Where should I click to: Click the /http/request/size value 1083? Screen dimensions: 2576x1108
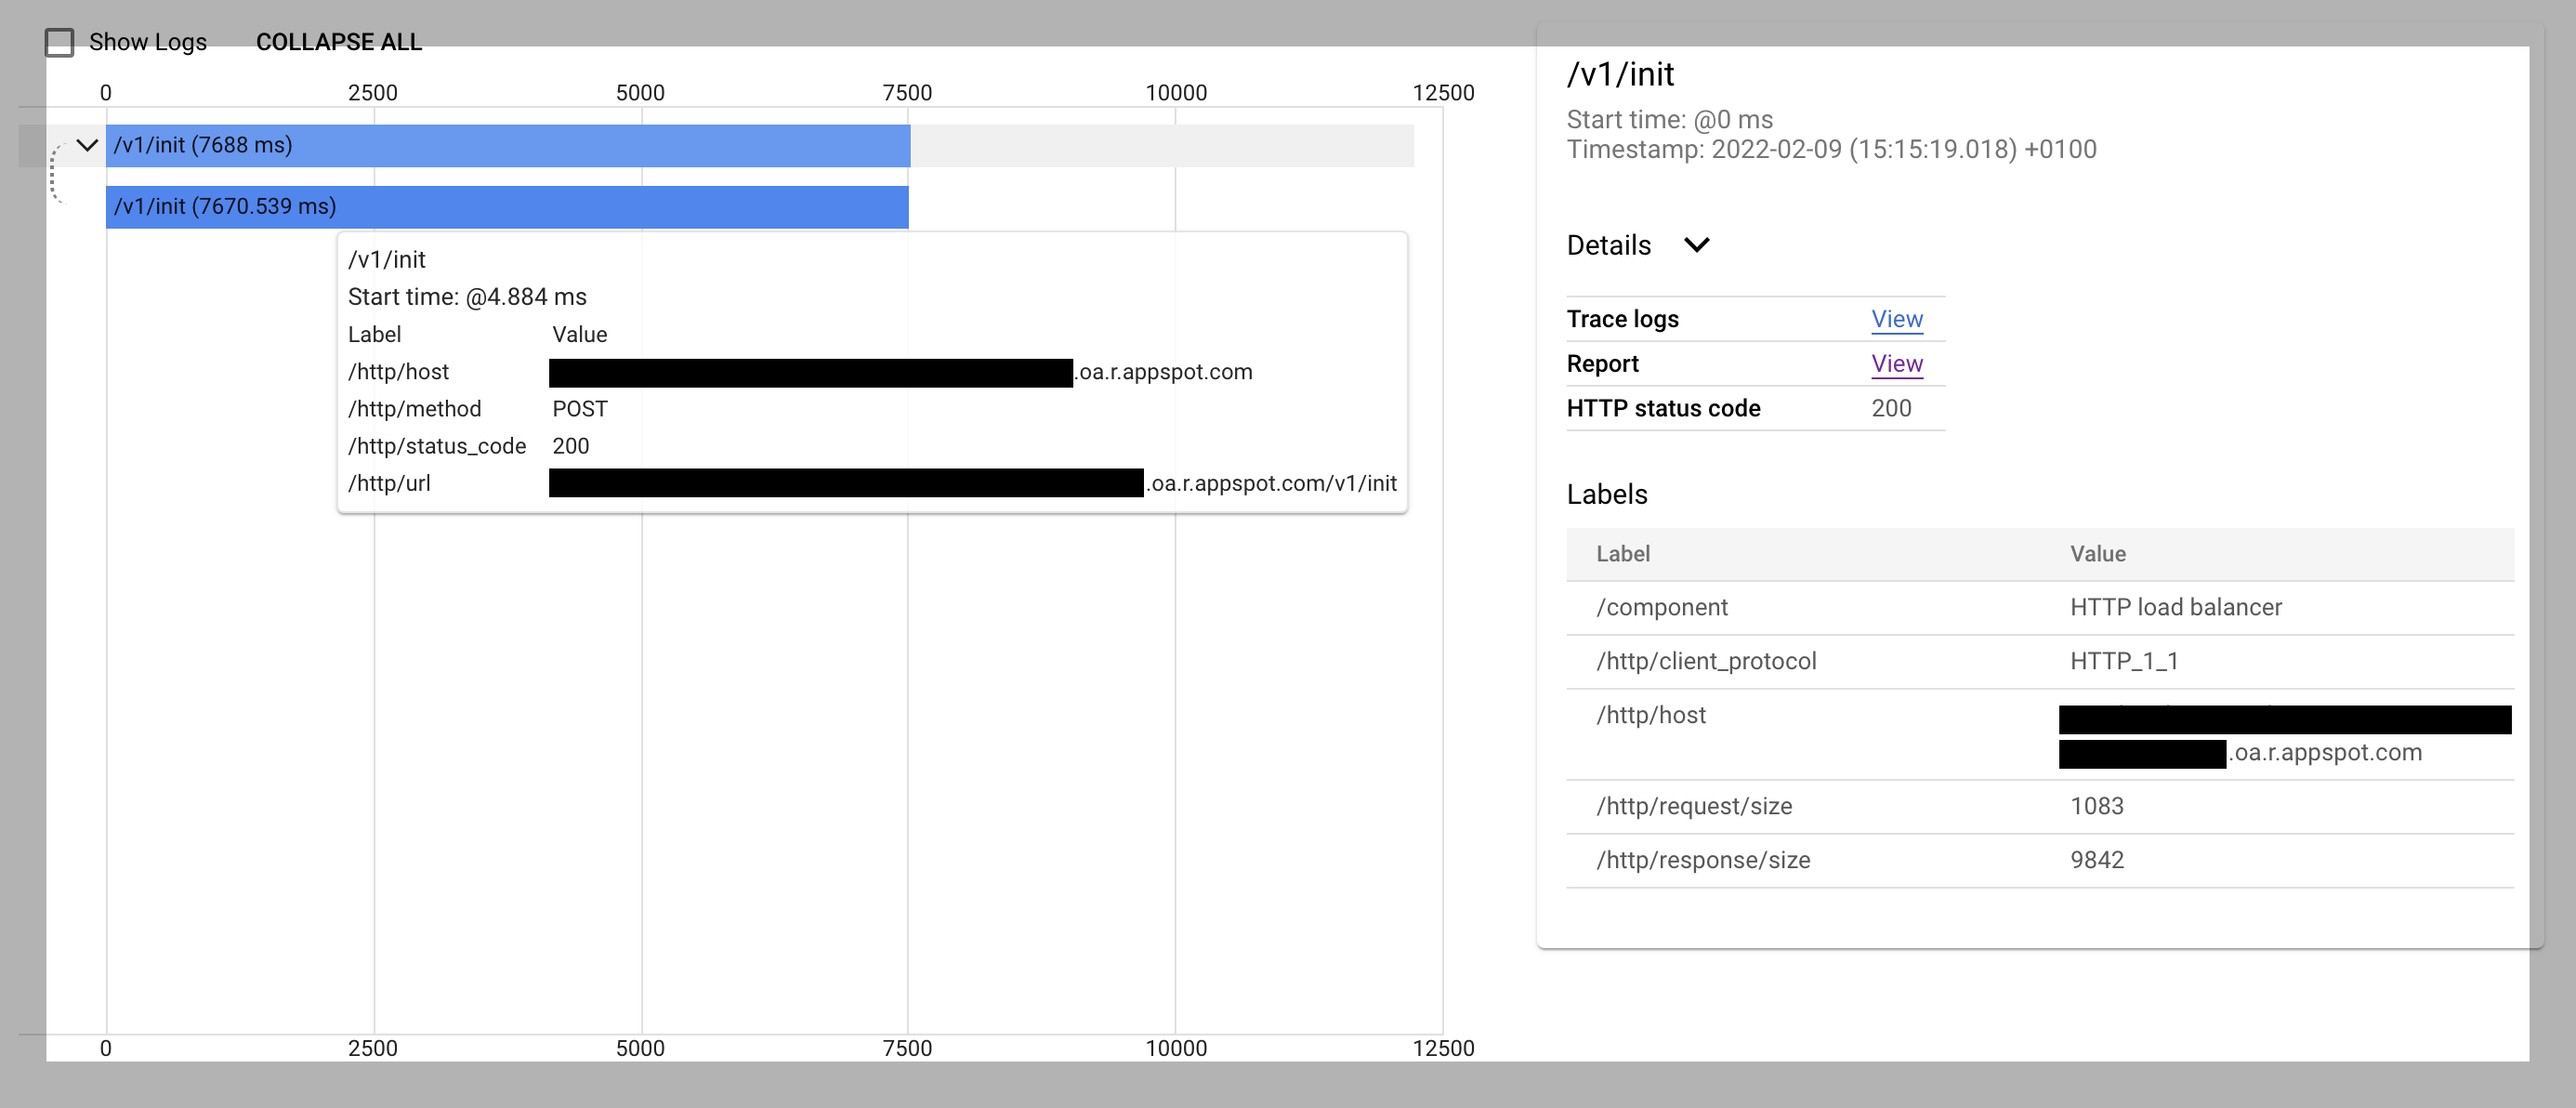coord(2096,806)
